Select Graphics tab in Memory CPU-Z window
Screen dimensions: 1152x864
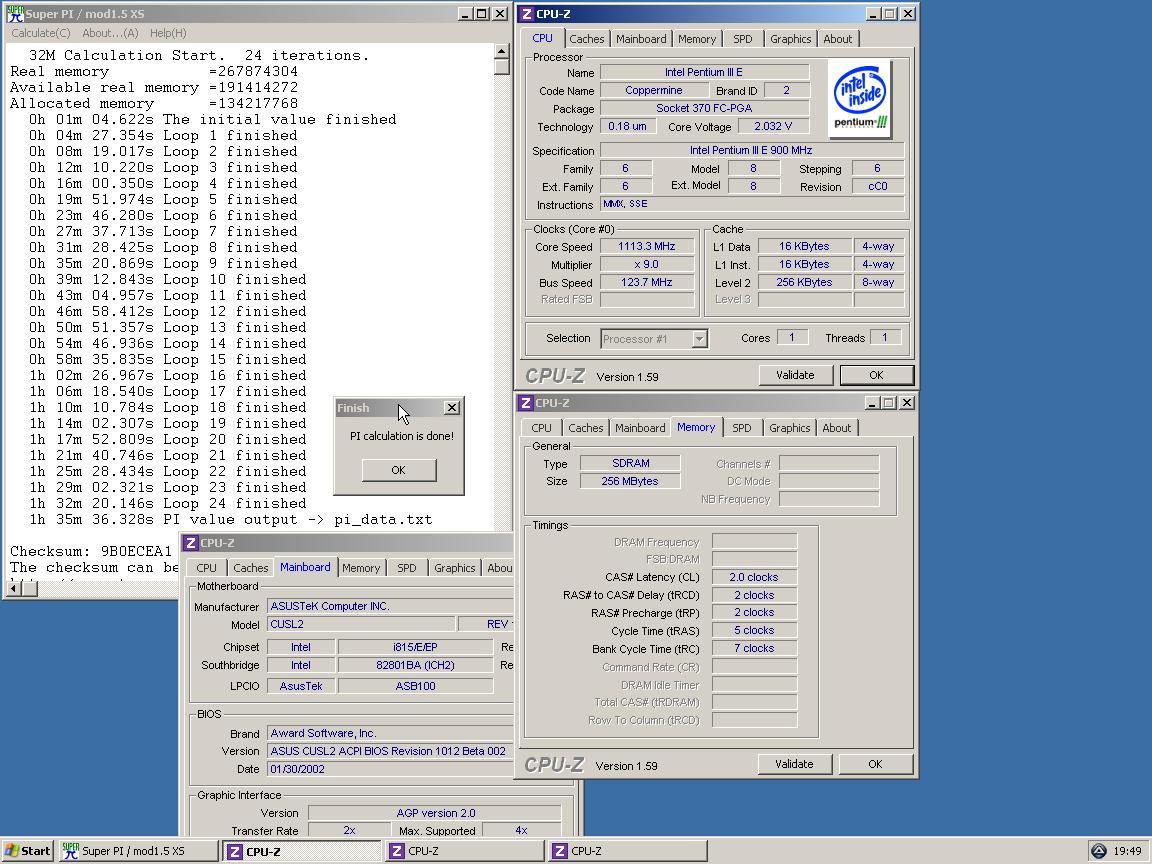[x=790, y=428]
